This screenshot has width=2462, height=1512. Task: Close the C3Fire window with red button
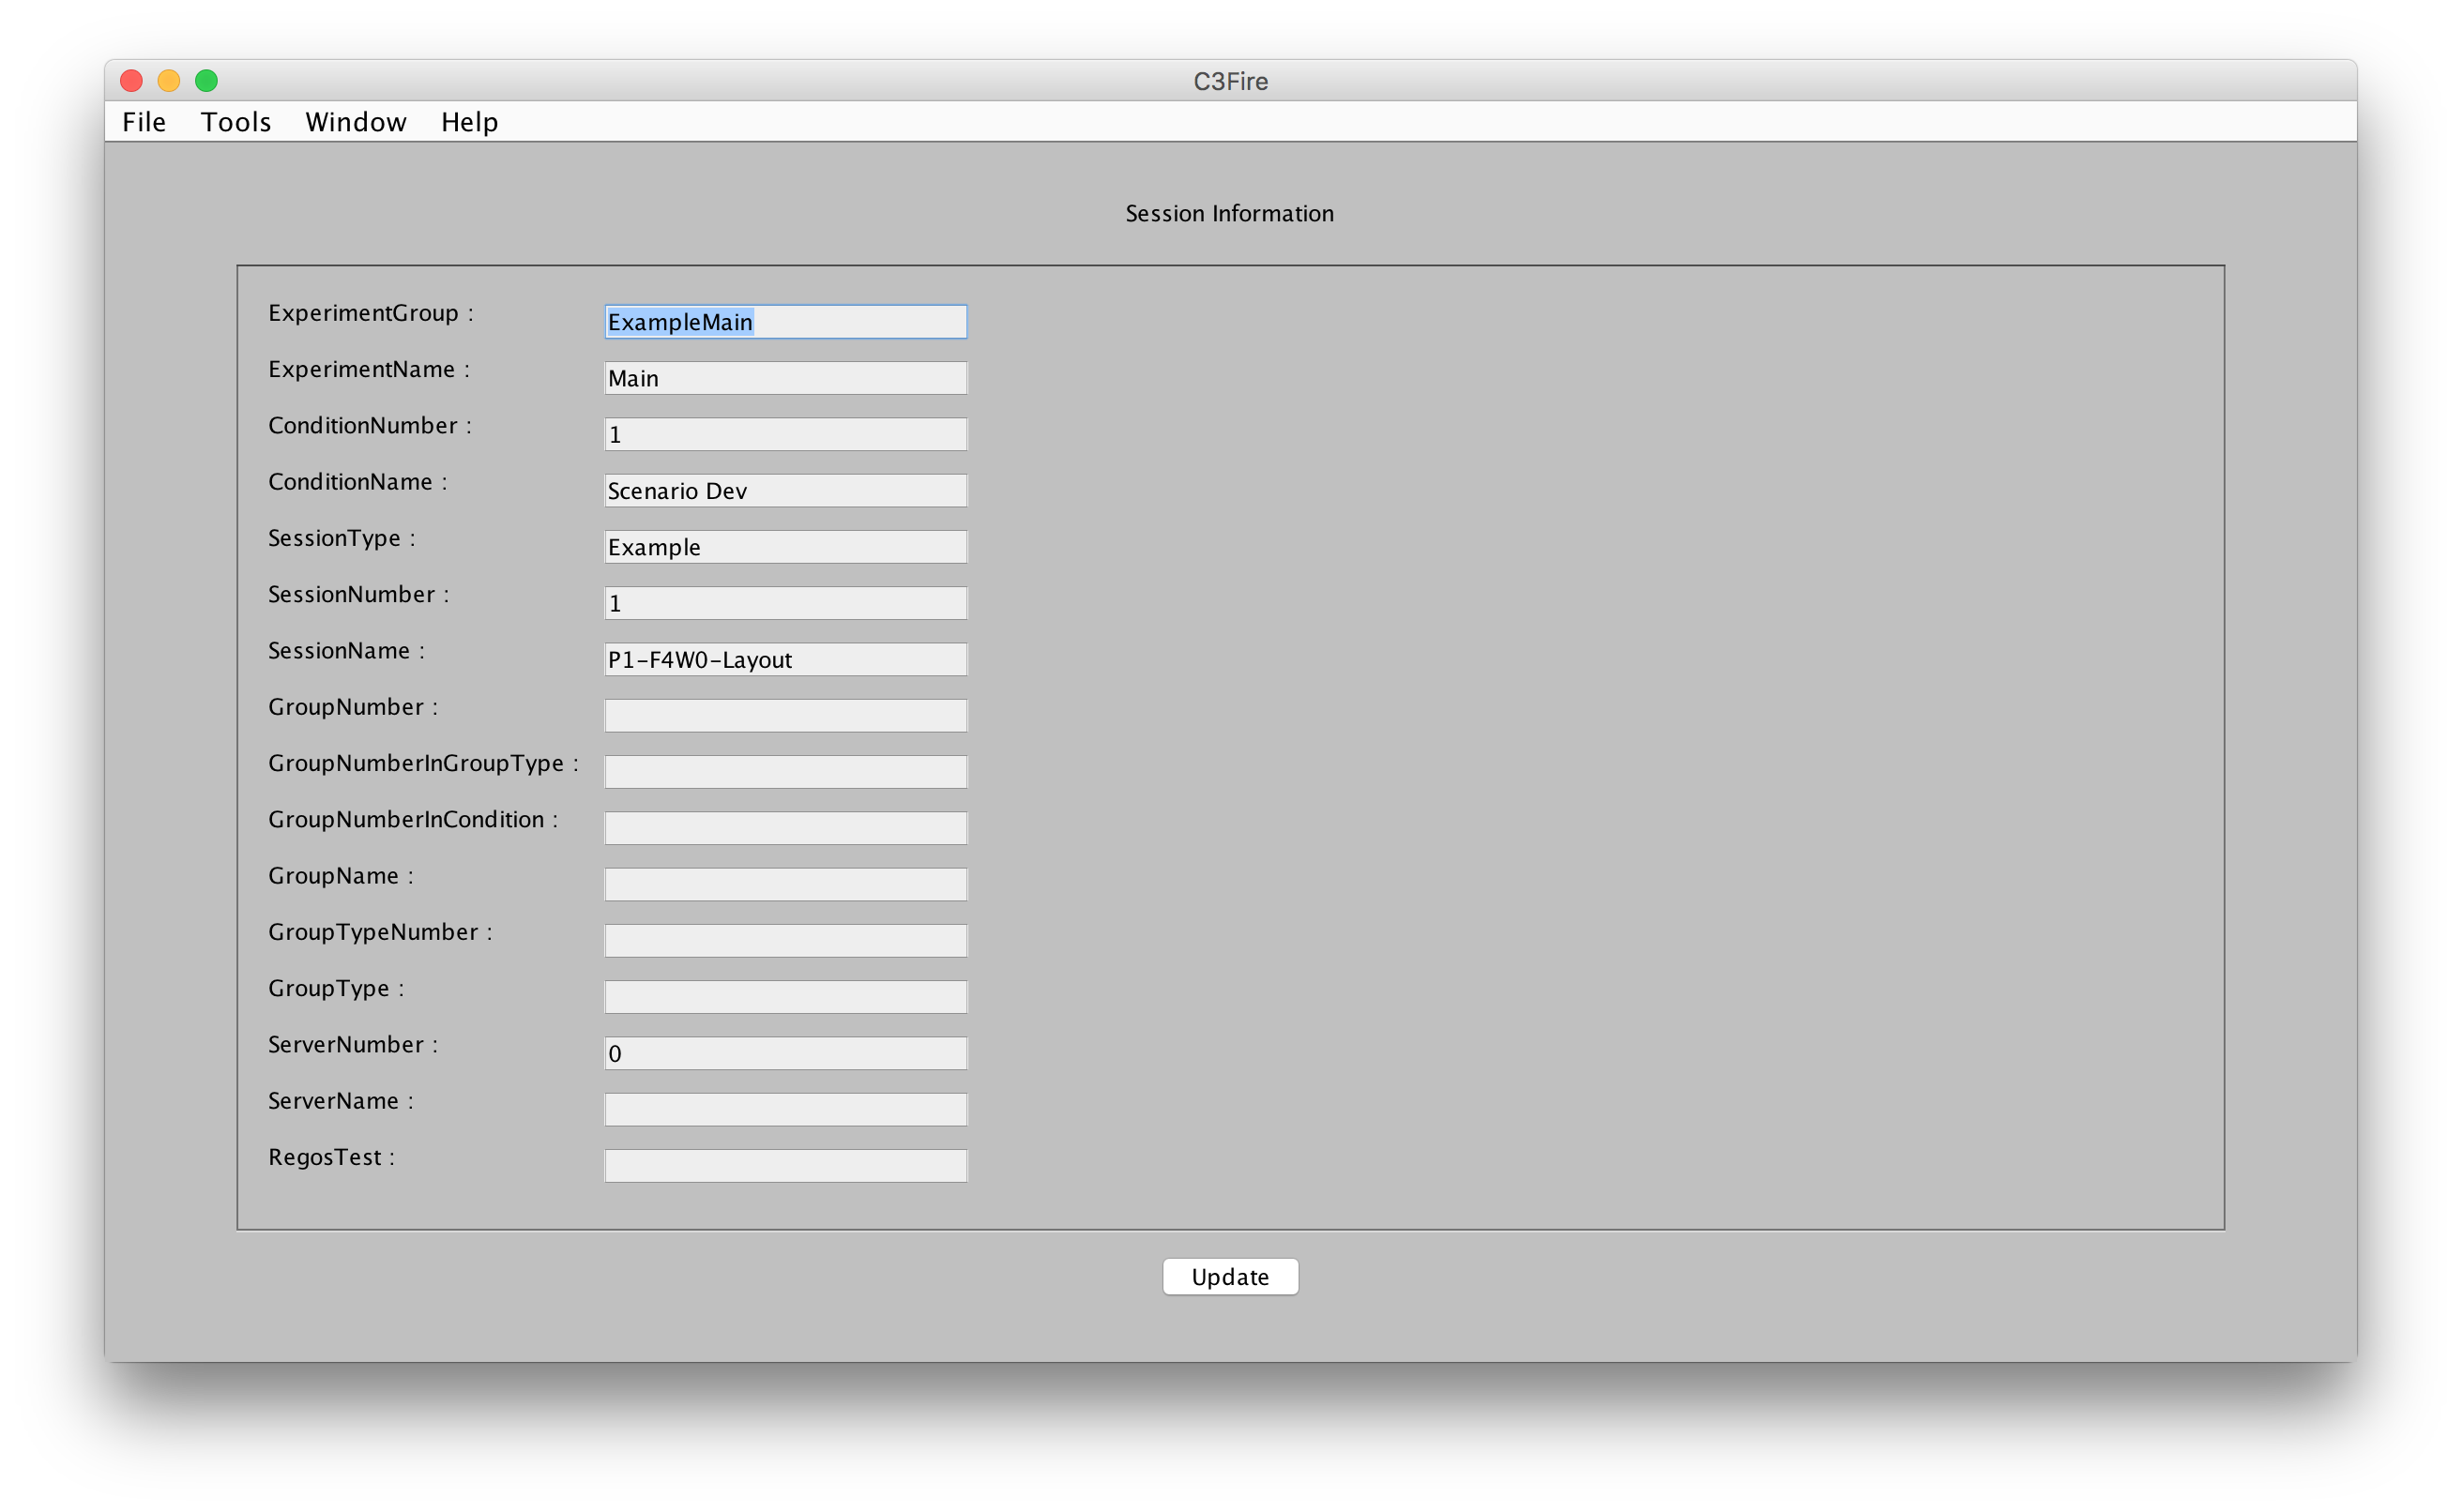131,81
